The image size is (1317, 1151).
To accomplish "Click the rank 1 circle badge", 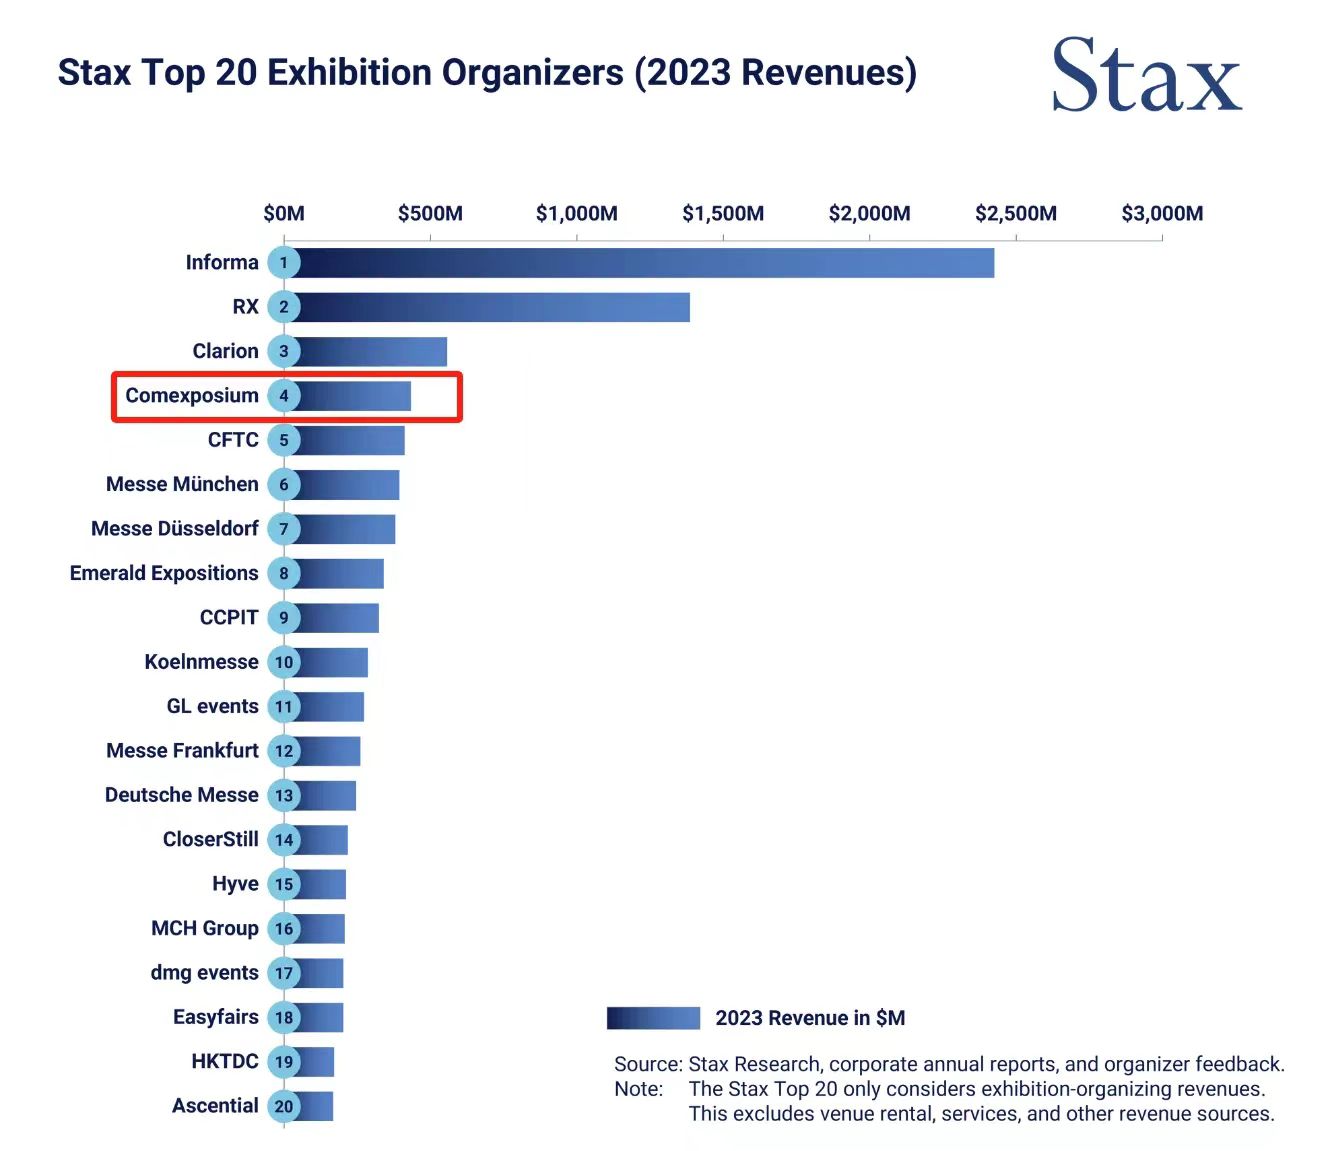I will click(x=284, y=263).
